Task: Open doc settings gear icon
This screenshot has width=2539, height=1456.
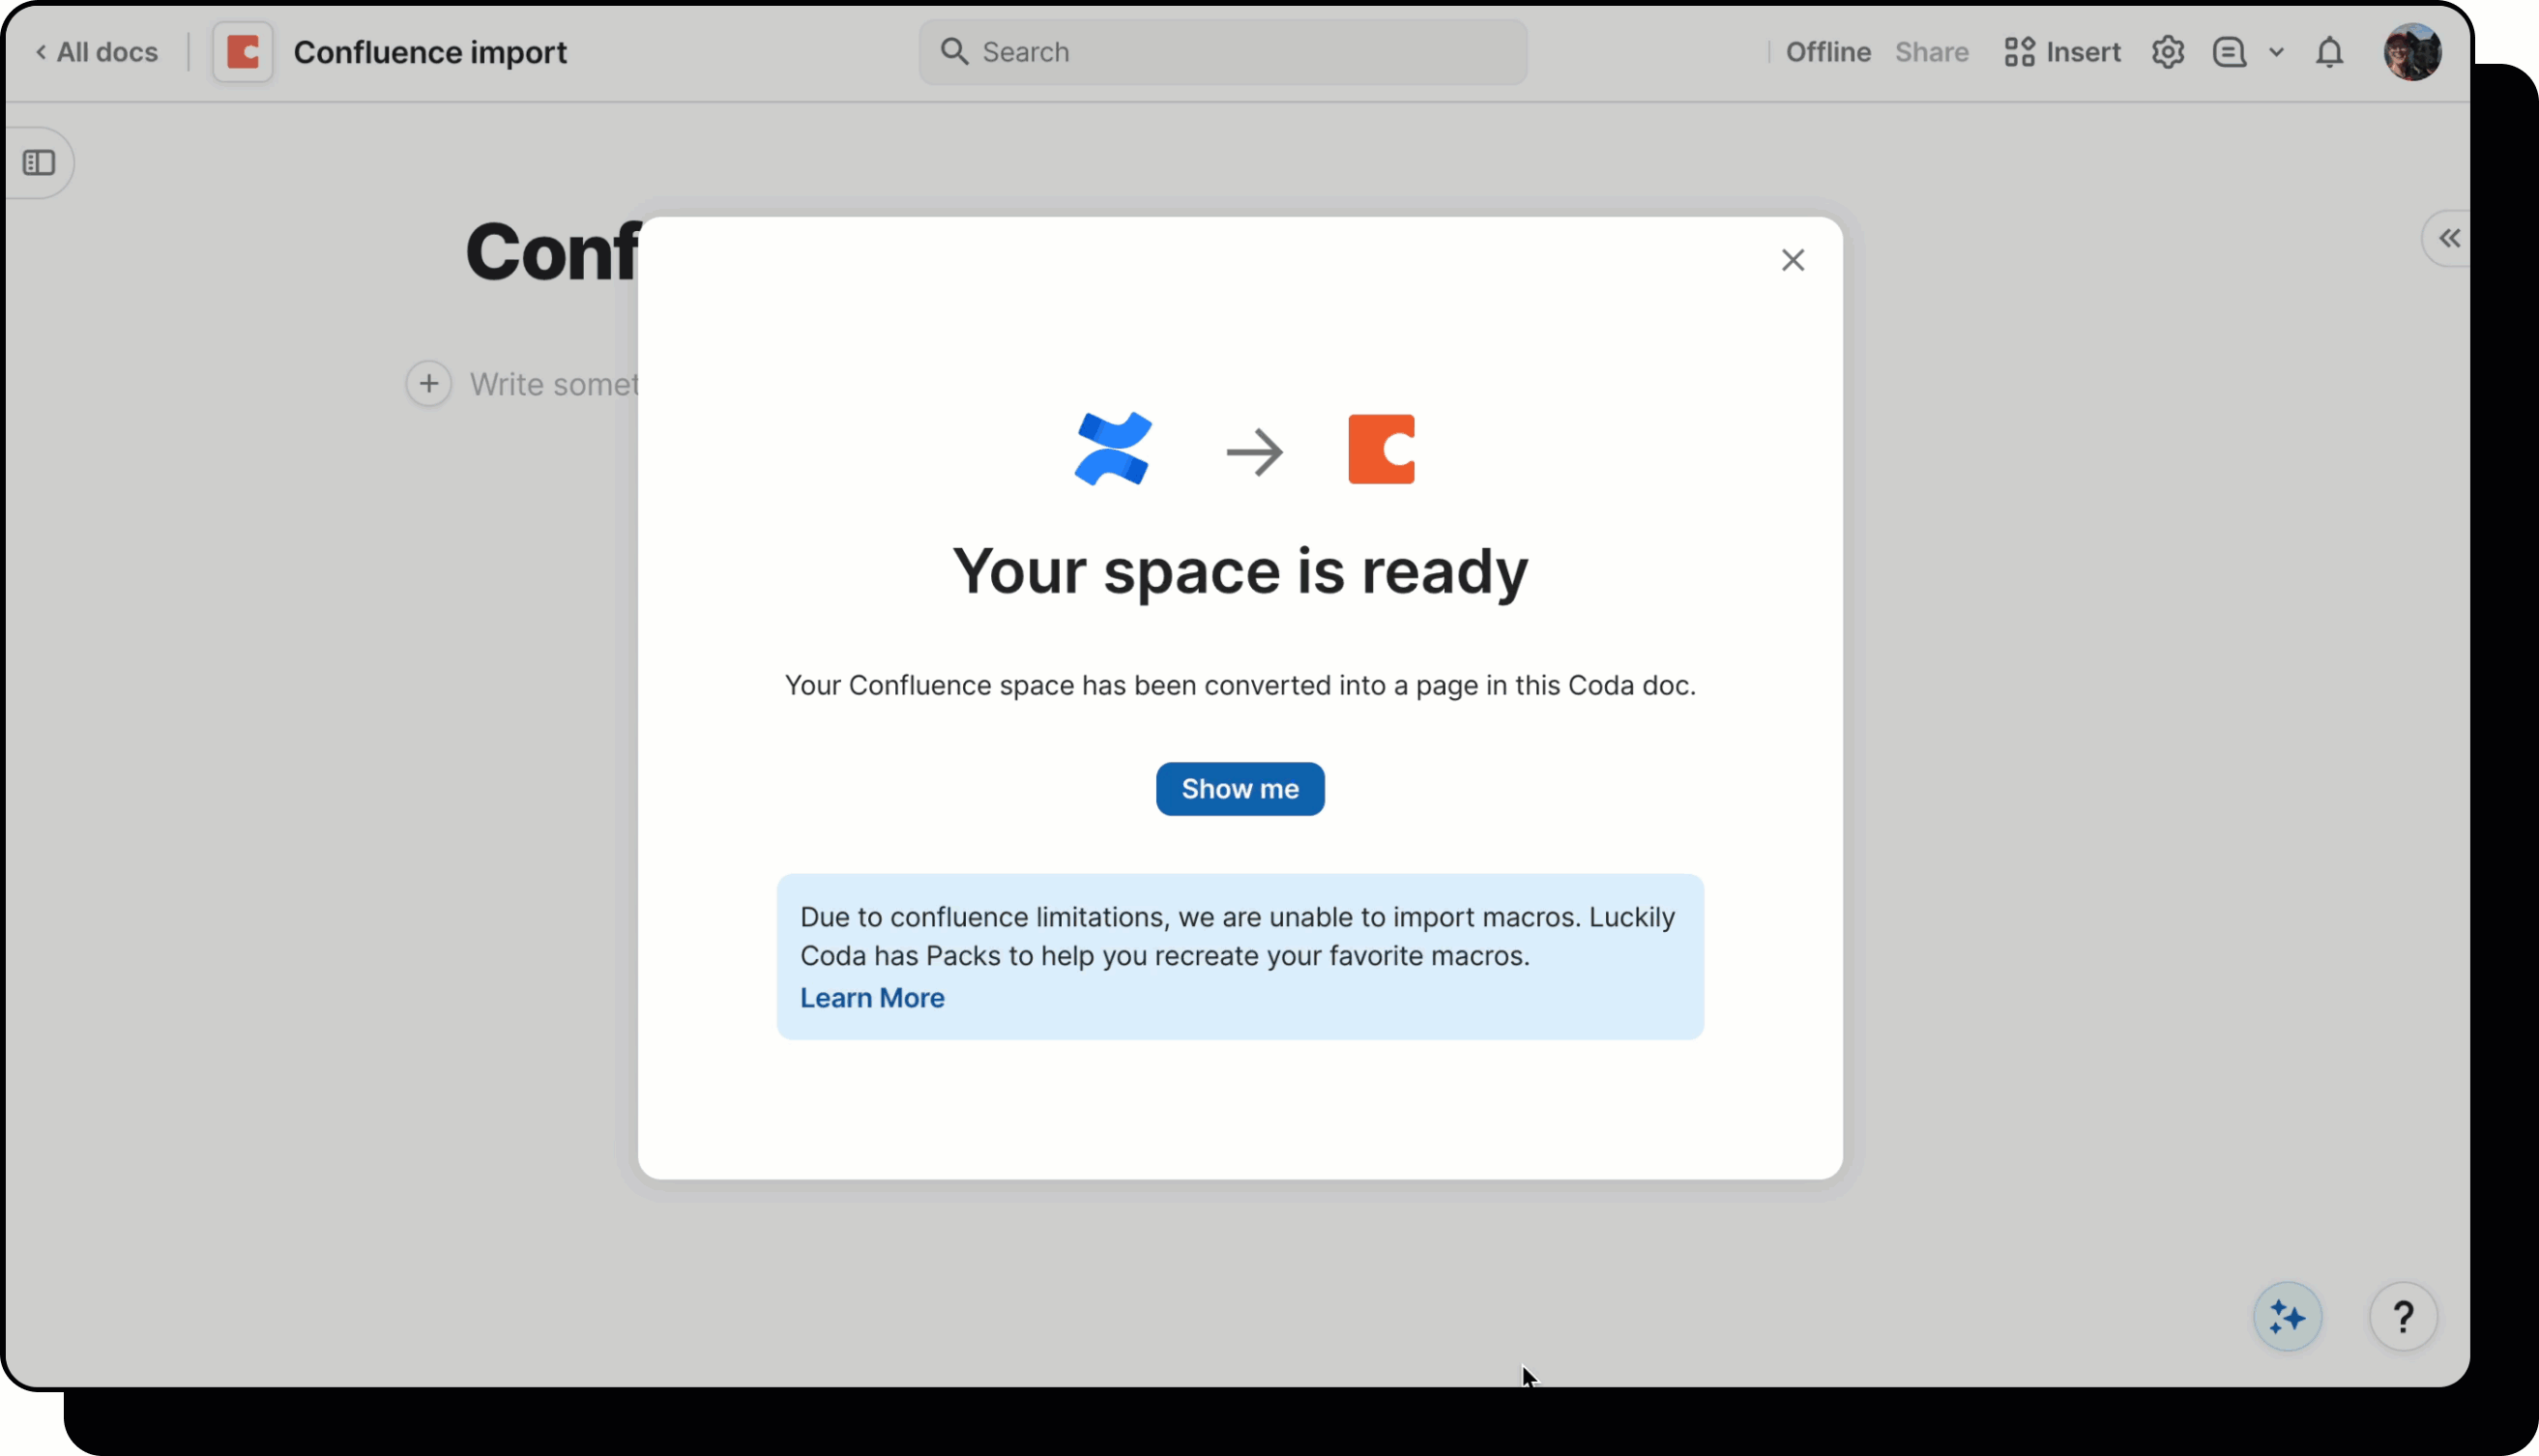Action: click(2167, 52)
